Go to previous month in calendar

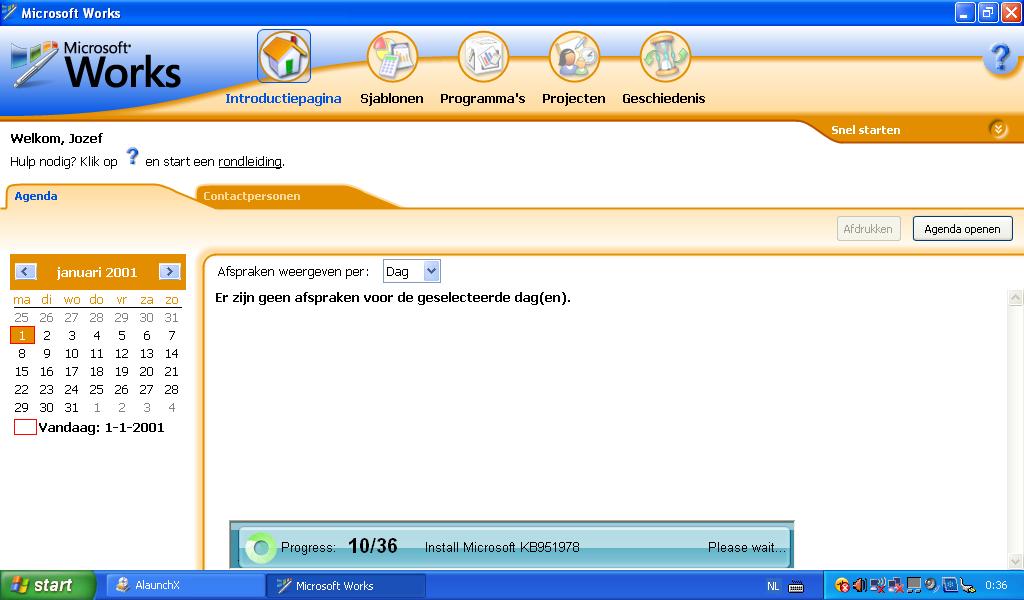point(26,272)
